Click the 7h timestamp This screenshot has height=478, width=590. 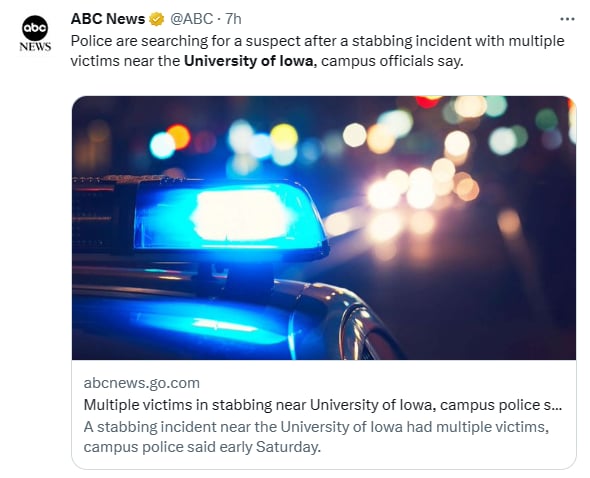tap(233, 19)
